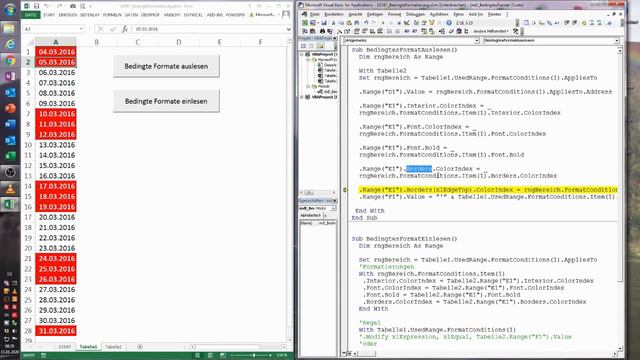640x360 pixels.
Task: Click the View Code icon in project explorer
Action: point(303,46)
